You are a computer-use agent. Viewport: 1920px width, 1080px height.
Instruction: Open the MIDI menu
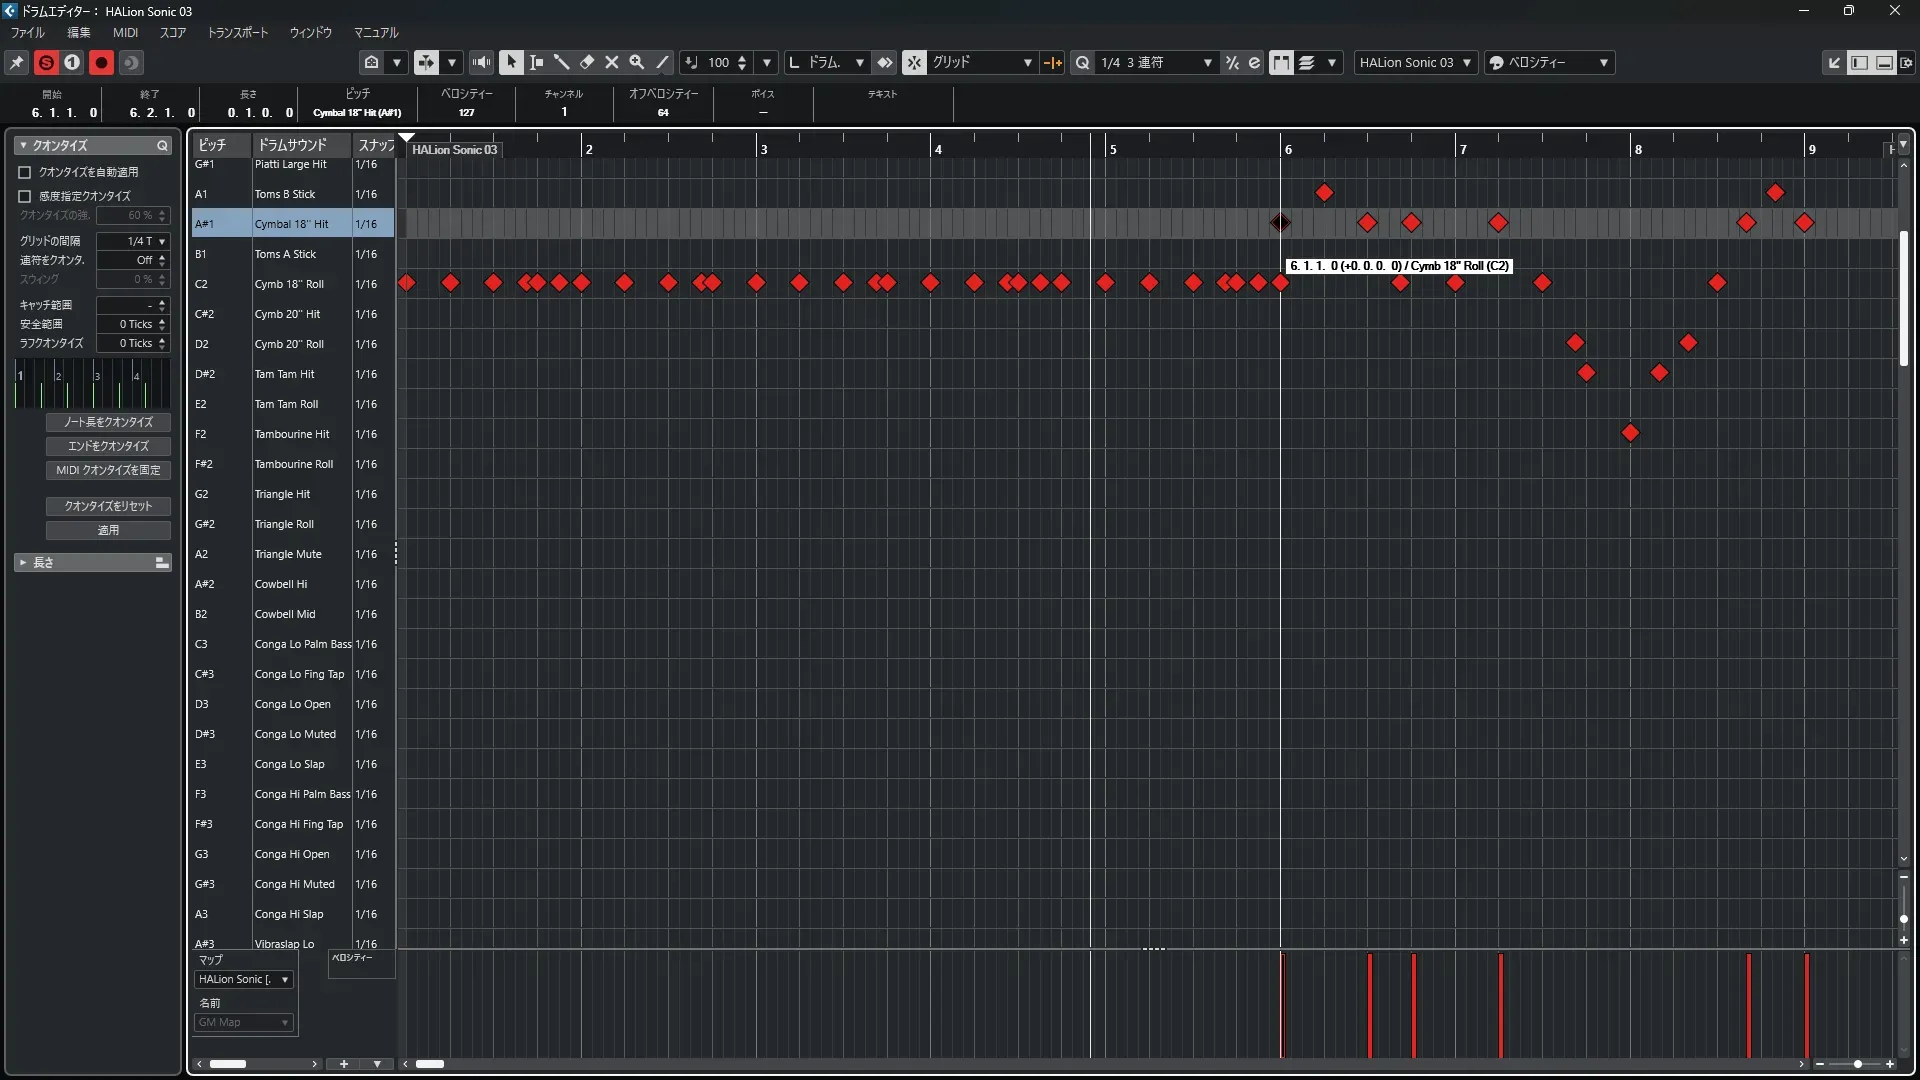click(125, 32)
